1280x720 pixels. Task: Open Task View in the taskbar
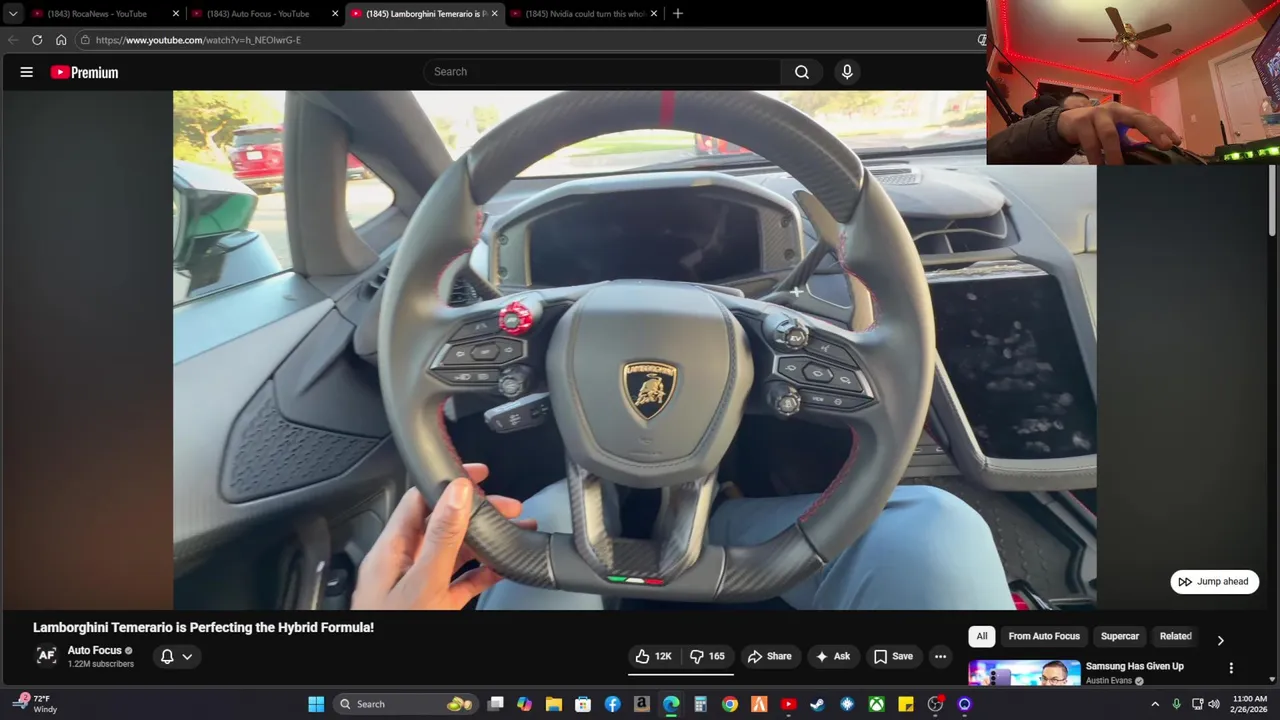point(495,704)
